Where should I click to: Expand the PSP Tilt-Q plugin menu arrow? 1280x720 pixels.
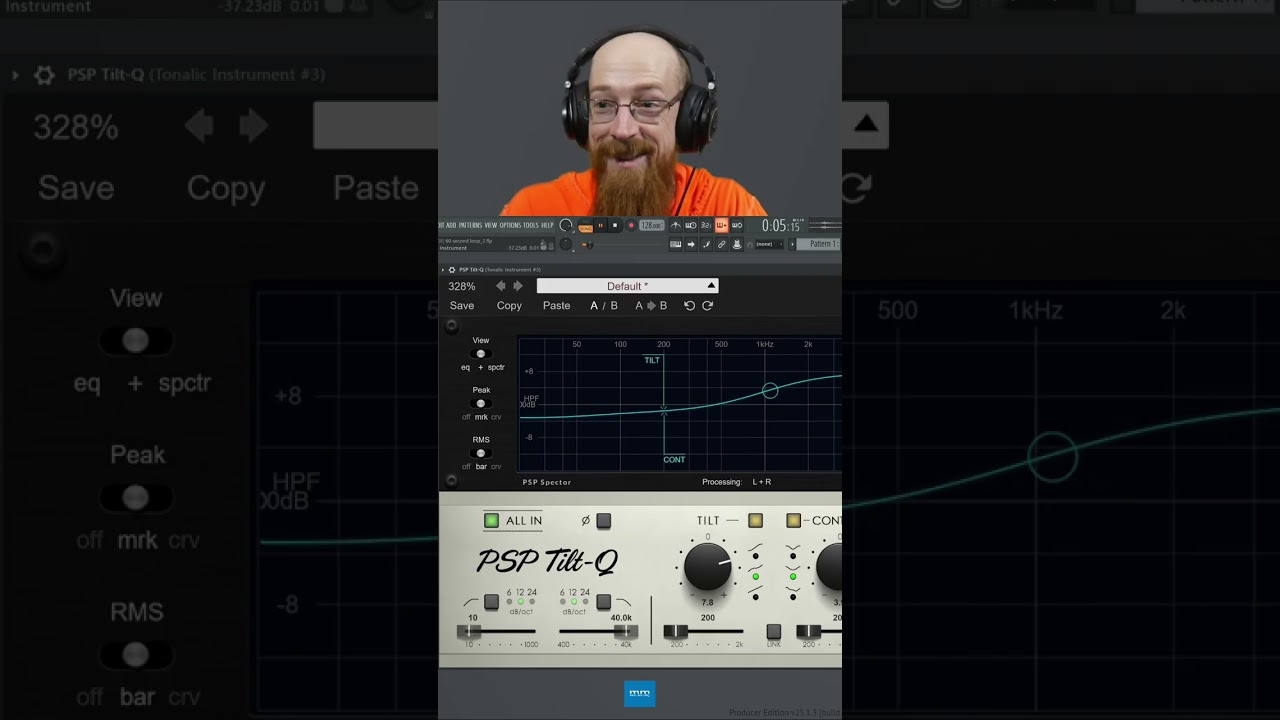[443, 270]
